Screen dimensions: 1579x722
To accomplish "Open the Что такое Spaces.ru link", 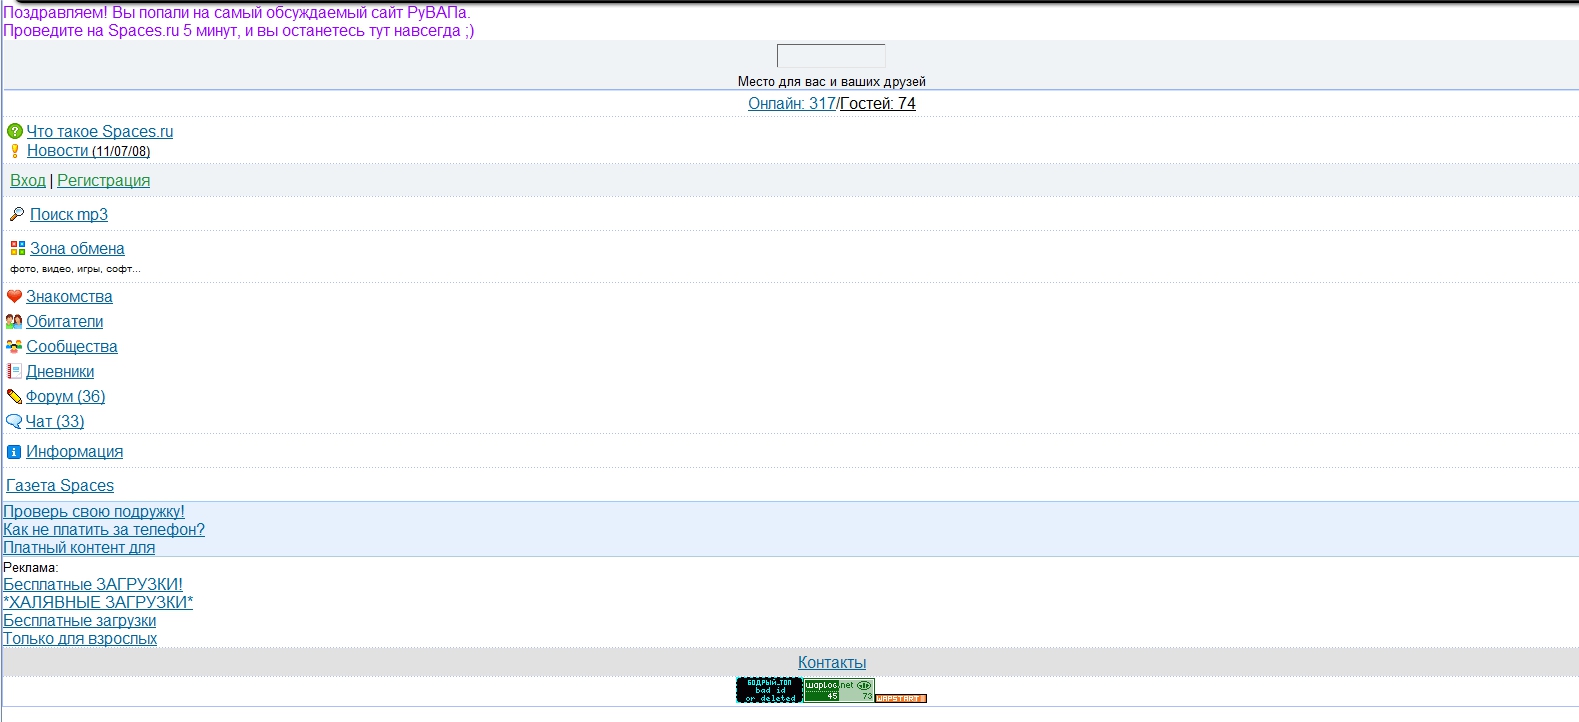I will (x=100, y=131).
